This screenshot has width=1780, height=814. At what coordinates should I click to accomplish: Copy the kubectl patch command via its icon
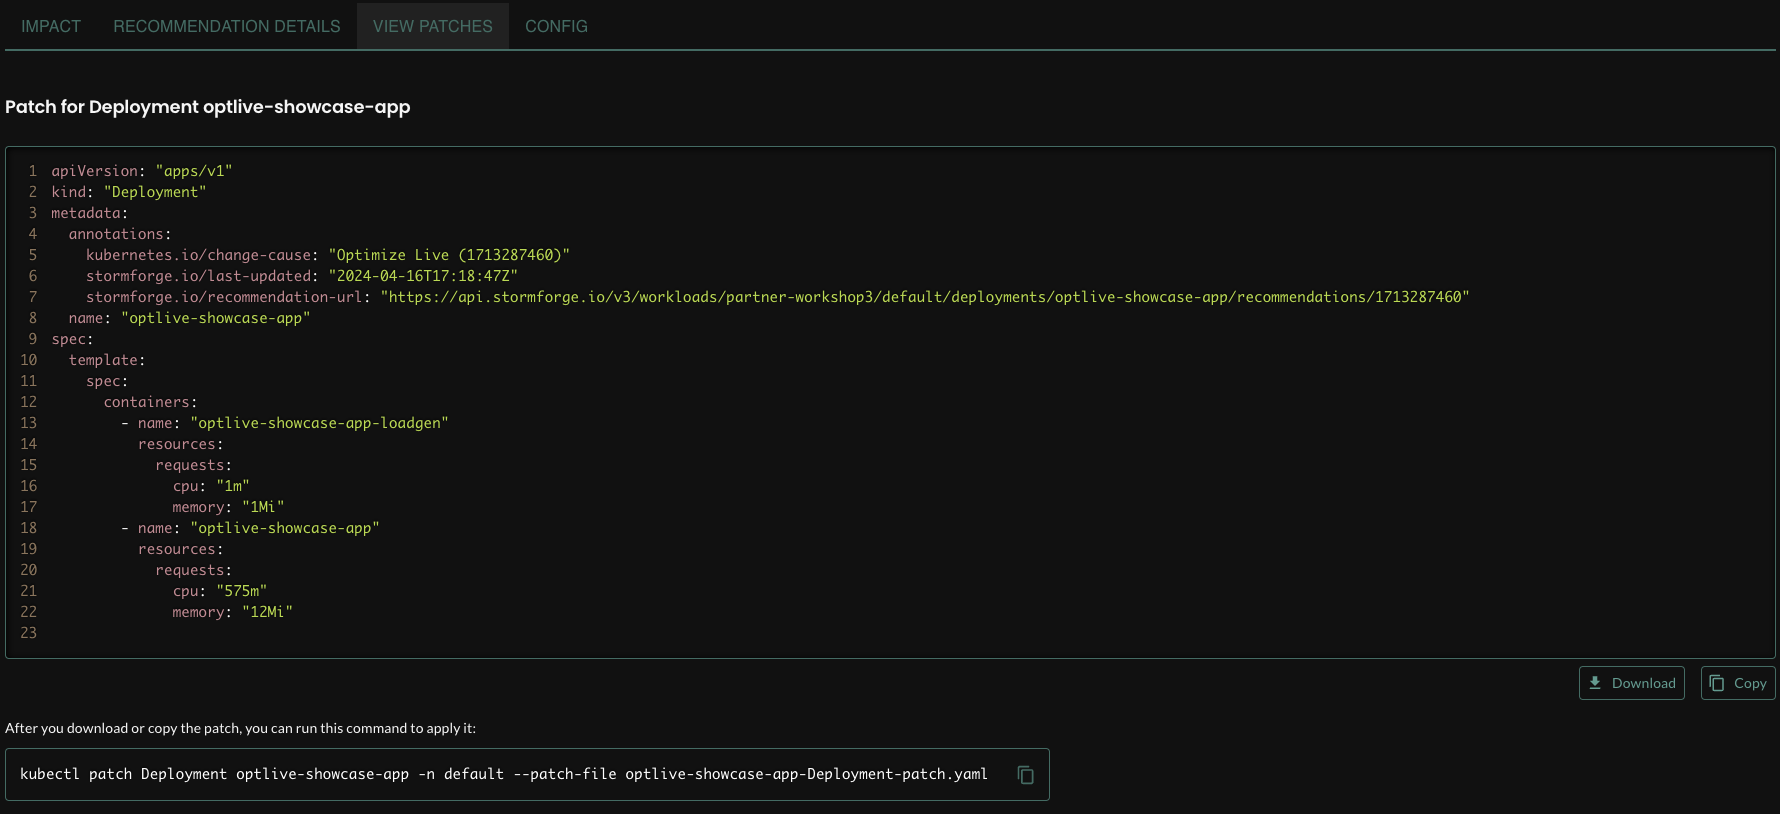point(1025,775)
